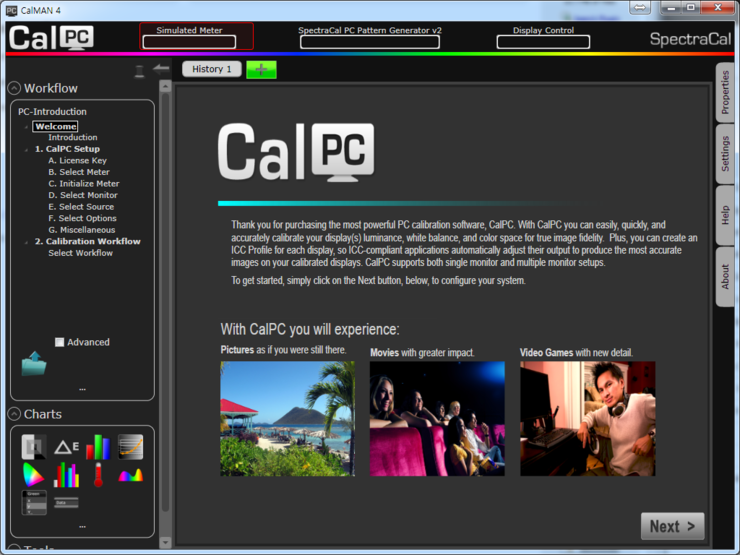Open the Simulated Meter panel
The image size is (740, 555).
tap(196, 36)
